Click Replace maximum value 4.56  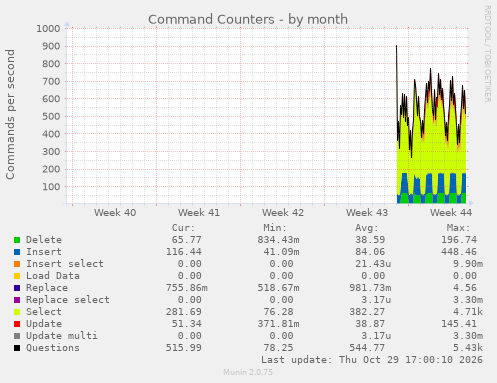(465, 288)
